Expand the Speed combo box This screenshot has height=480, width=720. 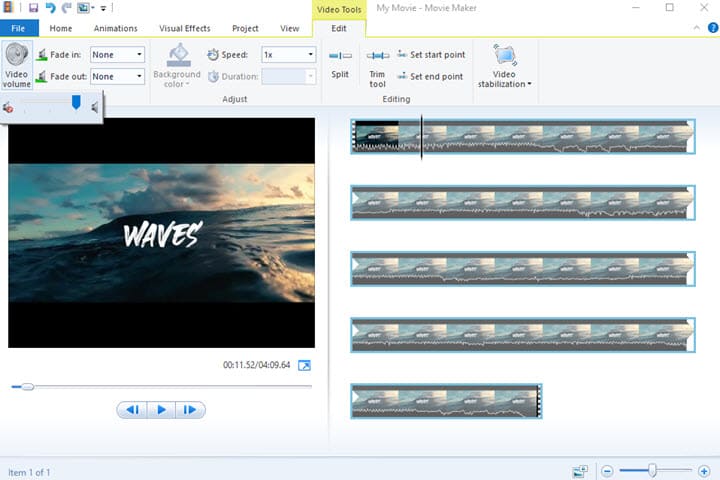click(288, 55)
